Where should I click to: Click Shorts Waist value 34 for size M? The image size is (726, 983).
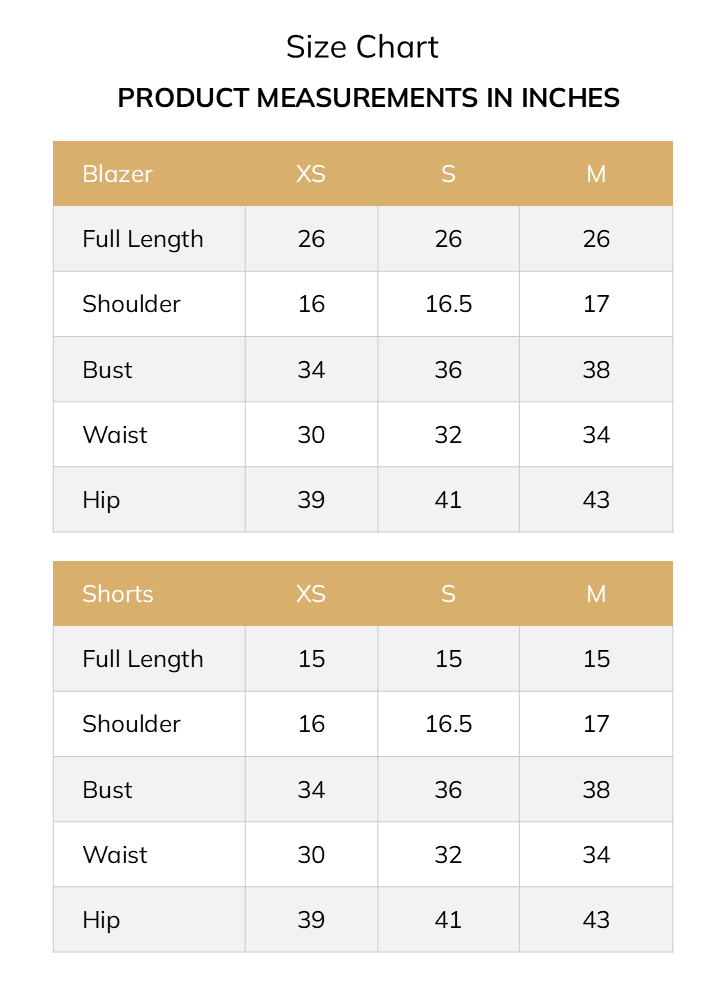[x=596, y=855]
